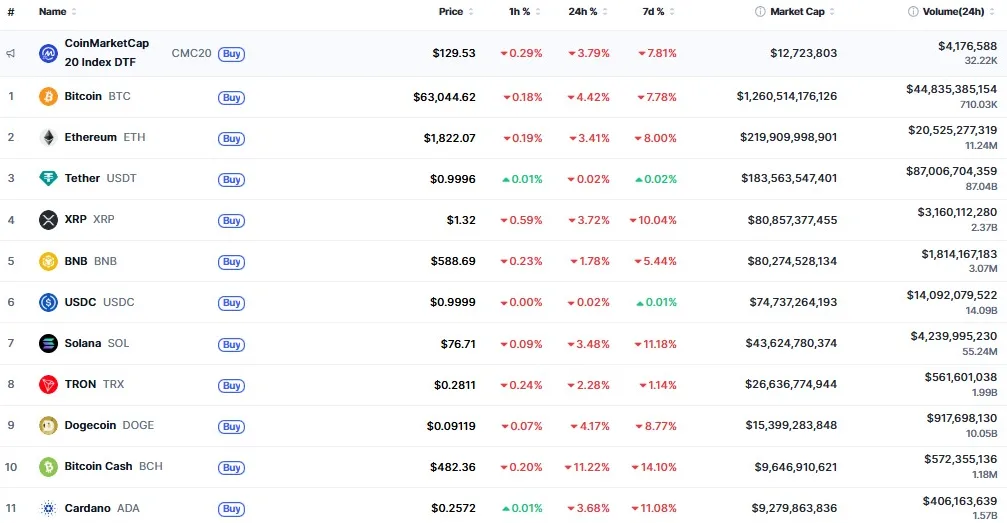Click Tether 1h change 0.01%
The height and width of the screenshot is (523, 1007).
tap(522, 179)
